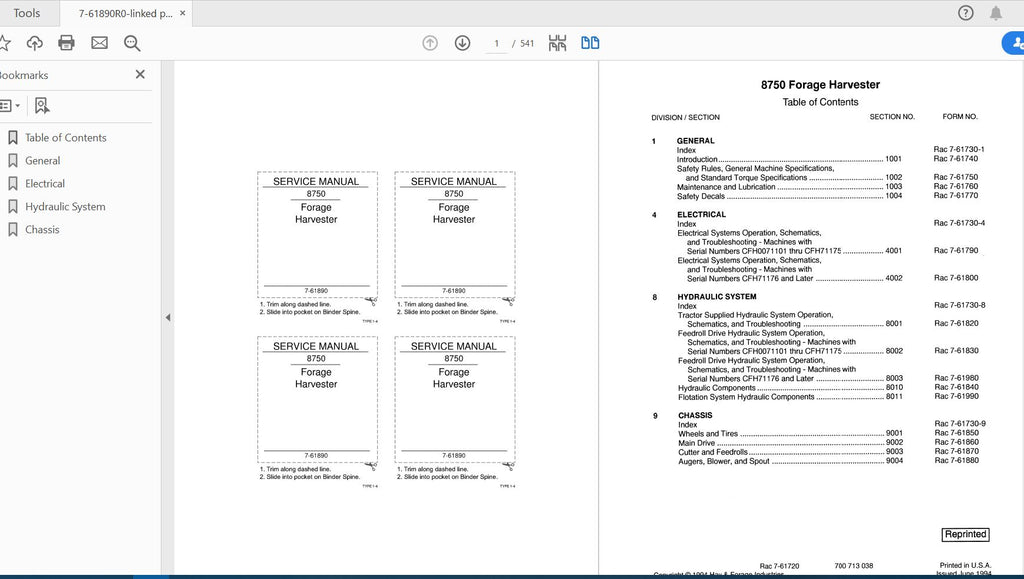Click the GENERAL section heading
Screen dimensions: 1024x579
tap(696, 140)
